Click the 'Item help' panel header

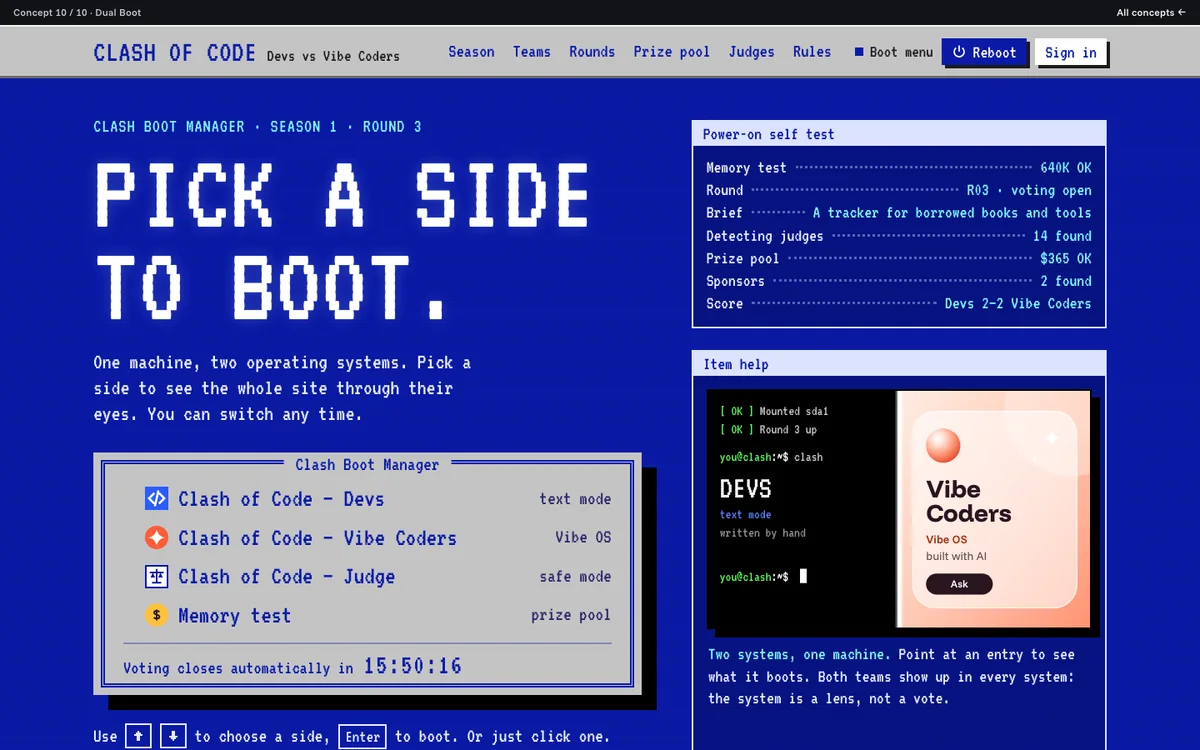point(899,364)
